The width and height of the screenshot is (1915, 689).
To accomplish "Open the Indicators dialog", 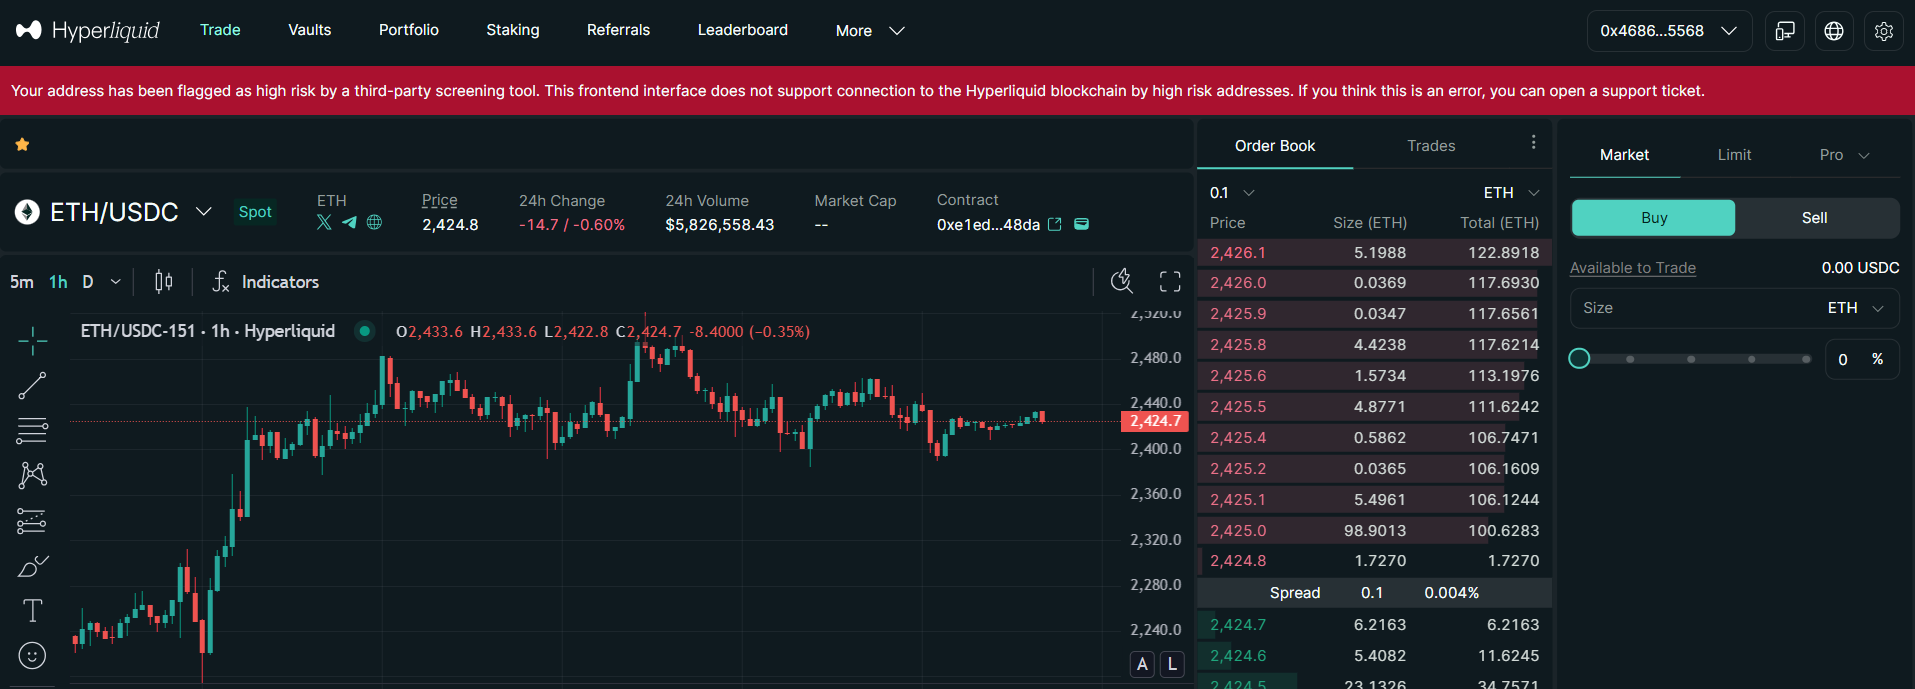I will pos(266,282).
